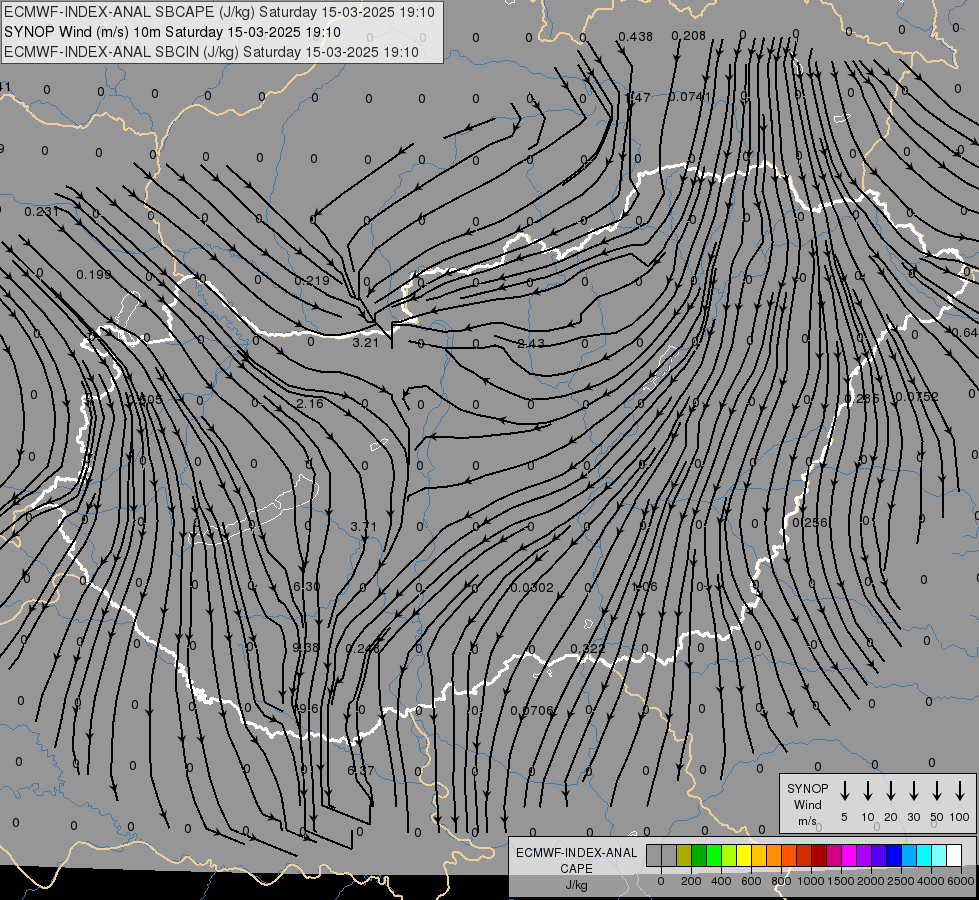
Task: Pick the bright green CAPE legend swatch
Action: (x=714, y=855)
